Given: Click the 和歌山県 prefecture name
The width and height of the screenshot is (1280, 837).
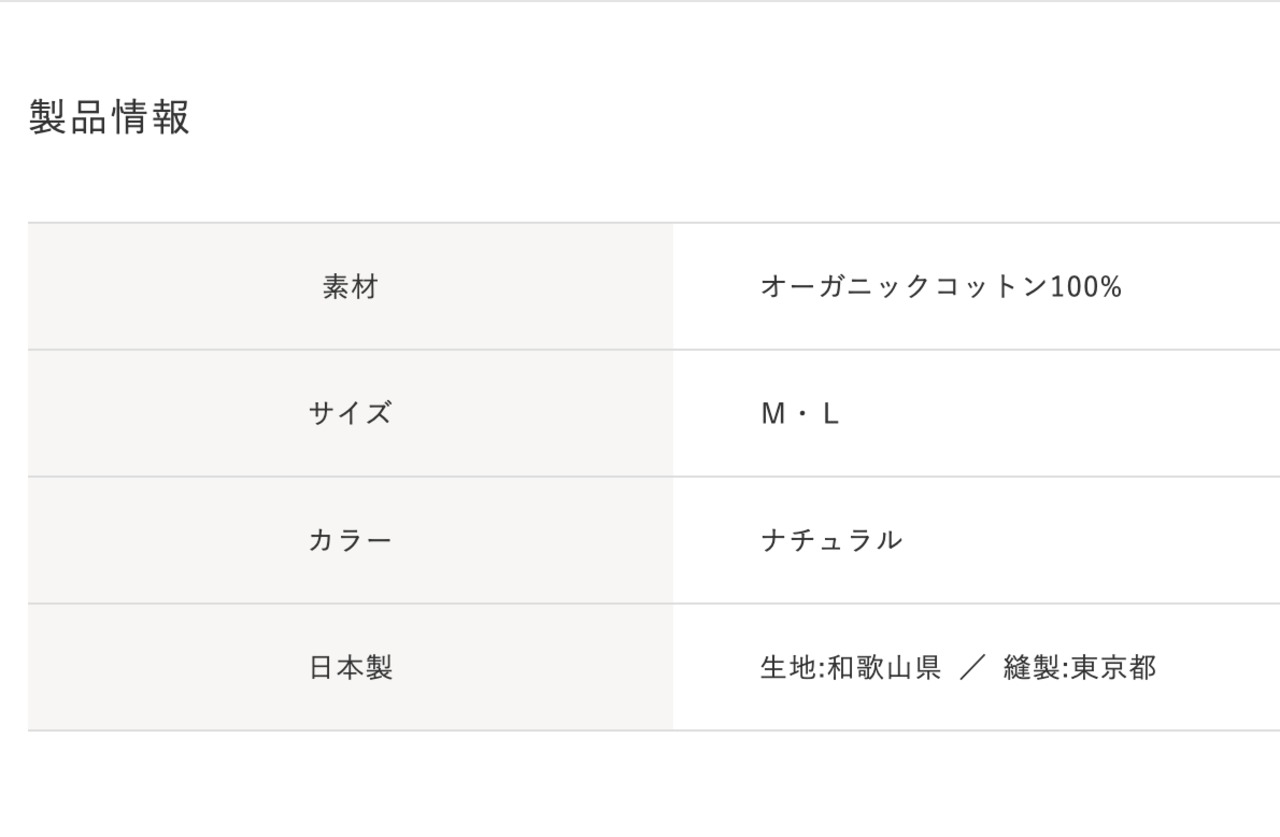Looking at the screenshot, I should [x=884, y=668].
